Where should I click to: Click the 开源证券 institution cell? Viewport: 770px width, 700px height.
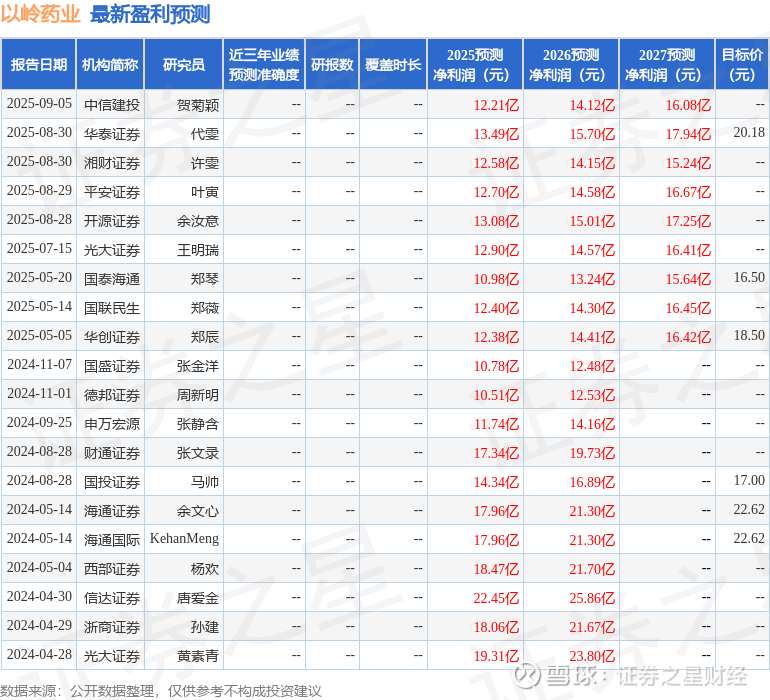click(112, 221)
